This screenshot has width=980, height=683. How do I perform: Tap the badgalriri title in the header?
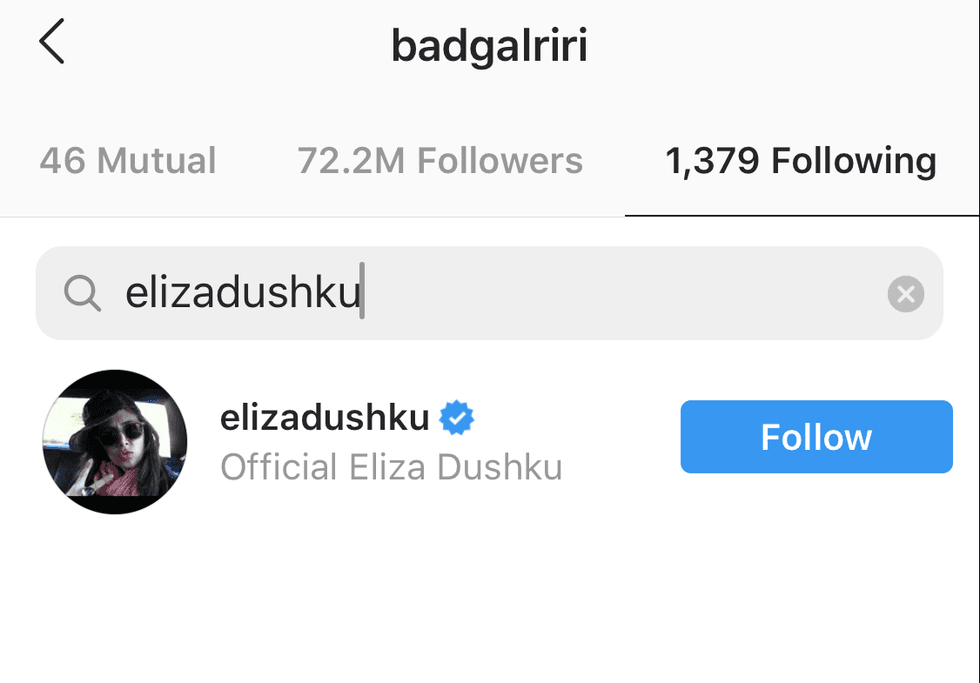(x=489, y=46)
